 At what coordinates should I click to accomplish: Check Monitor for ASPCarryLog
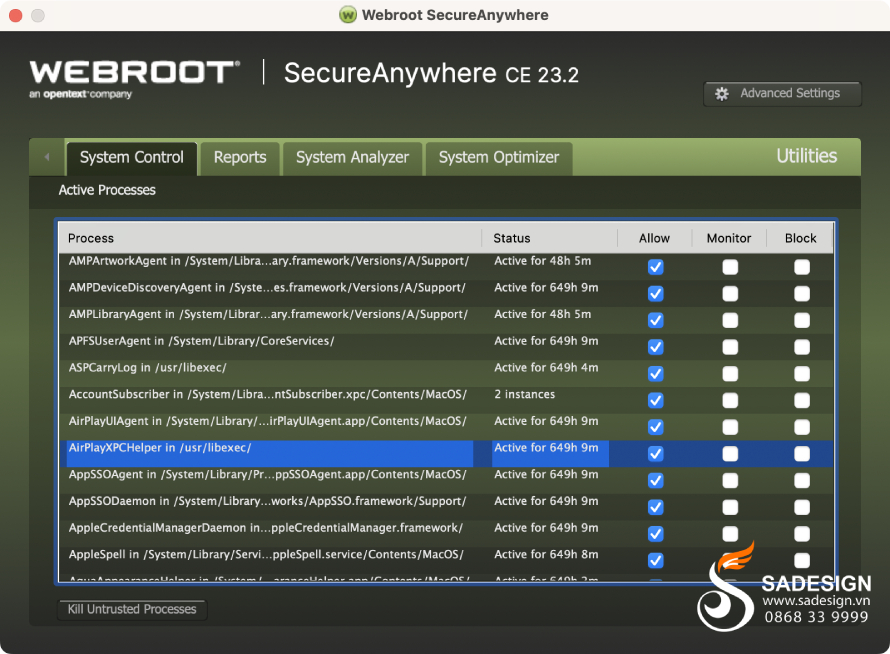coord(730,374)
